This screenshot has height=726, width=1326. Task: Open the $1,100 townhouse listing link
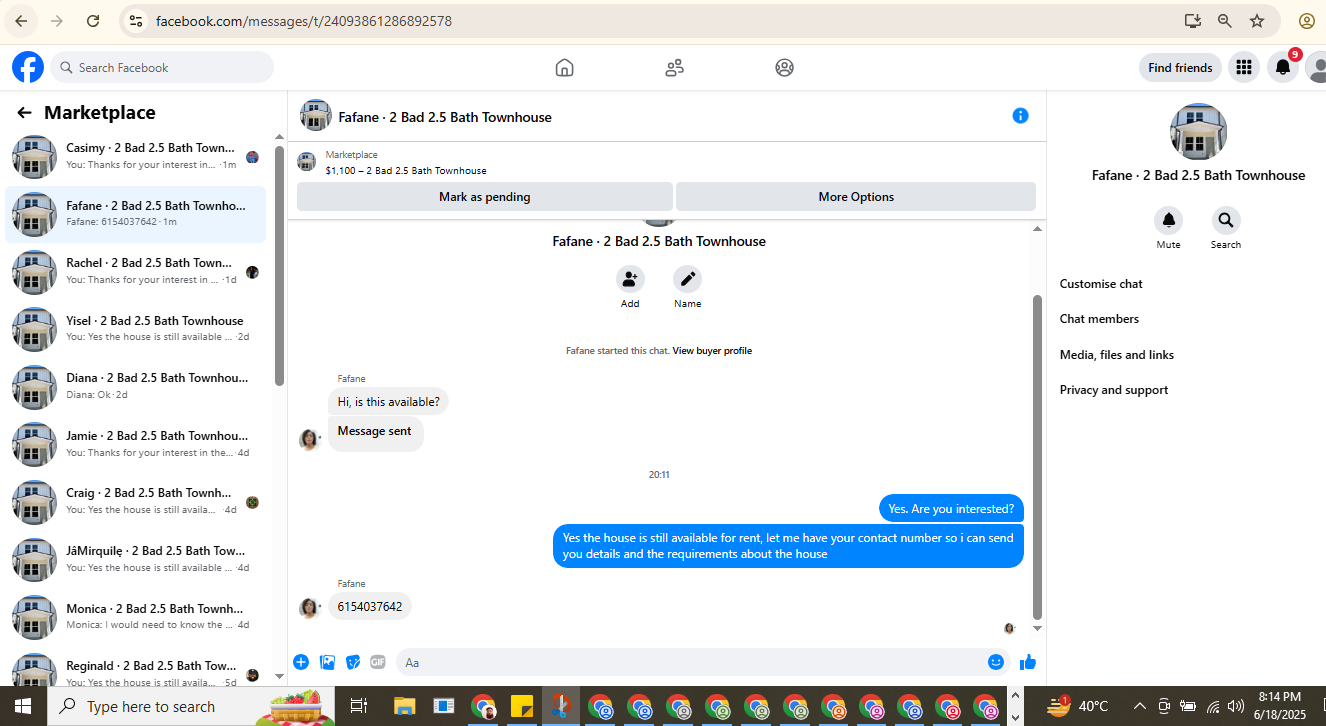click(x=406, y=171)
